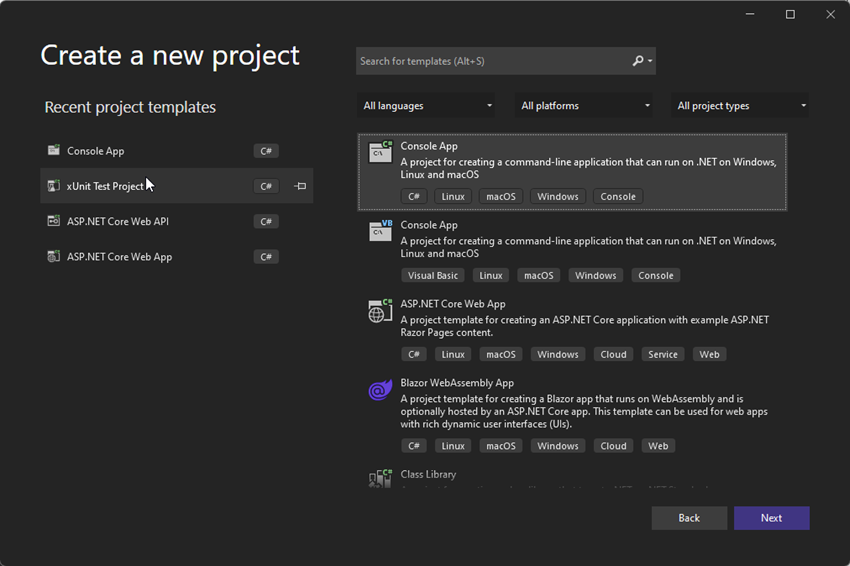This screenshot has height=566, width=850.
Task: Open the All platforms dropdown
Action: pyautogui.click(x=585, y=106)
